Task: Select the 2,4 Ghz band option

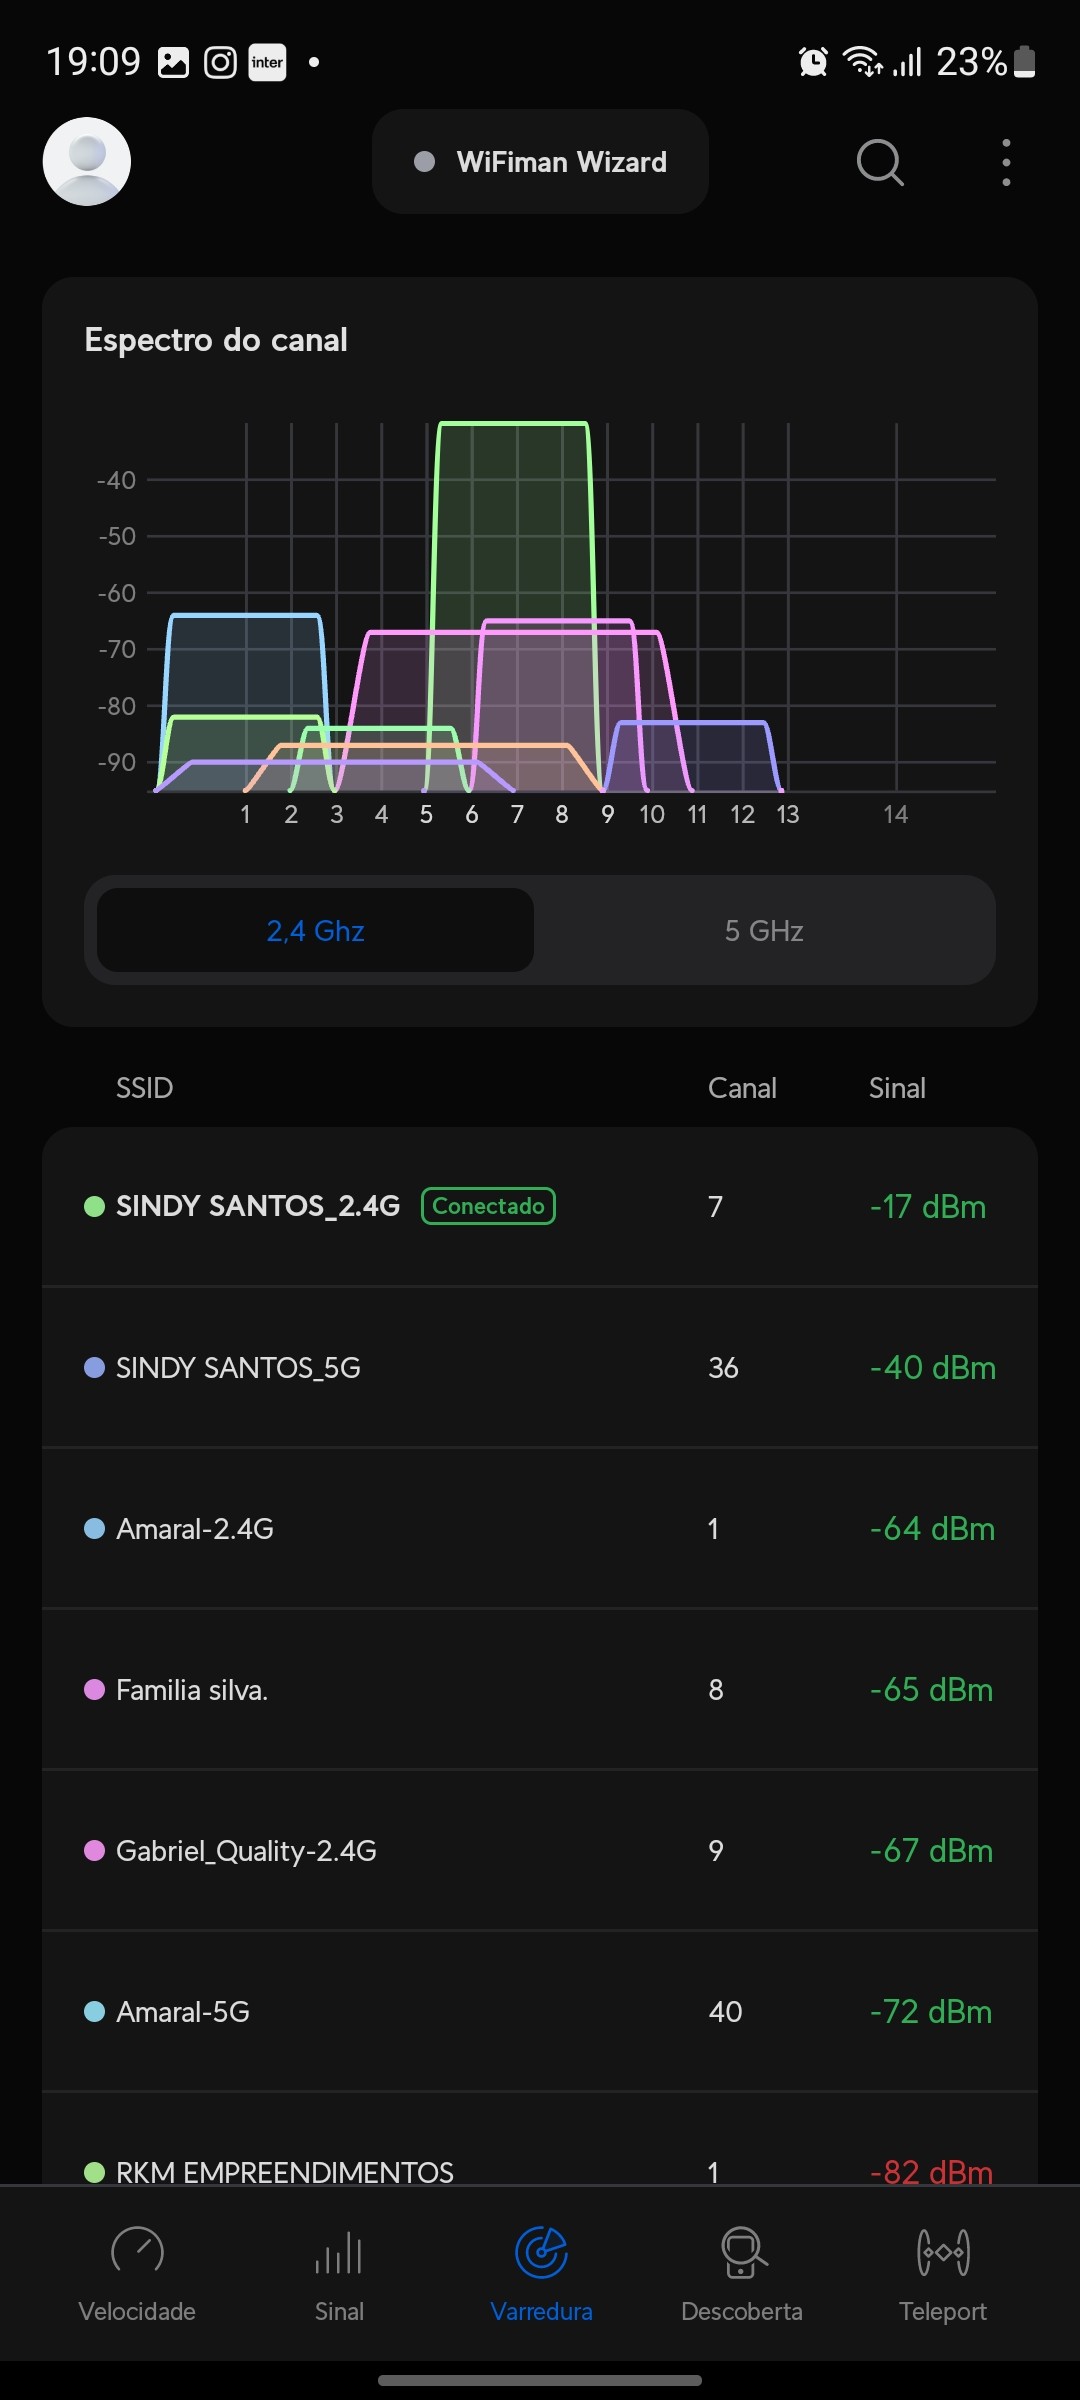Action: point(315,931)
